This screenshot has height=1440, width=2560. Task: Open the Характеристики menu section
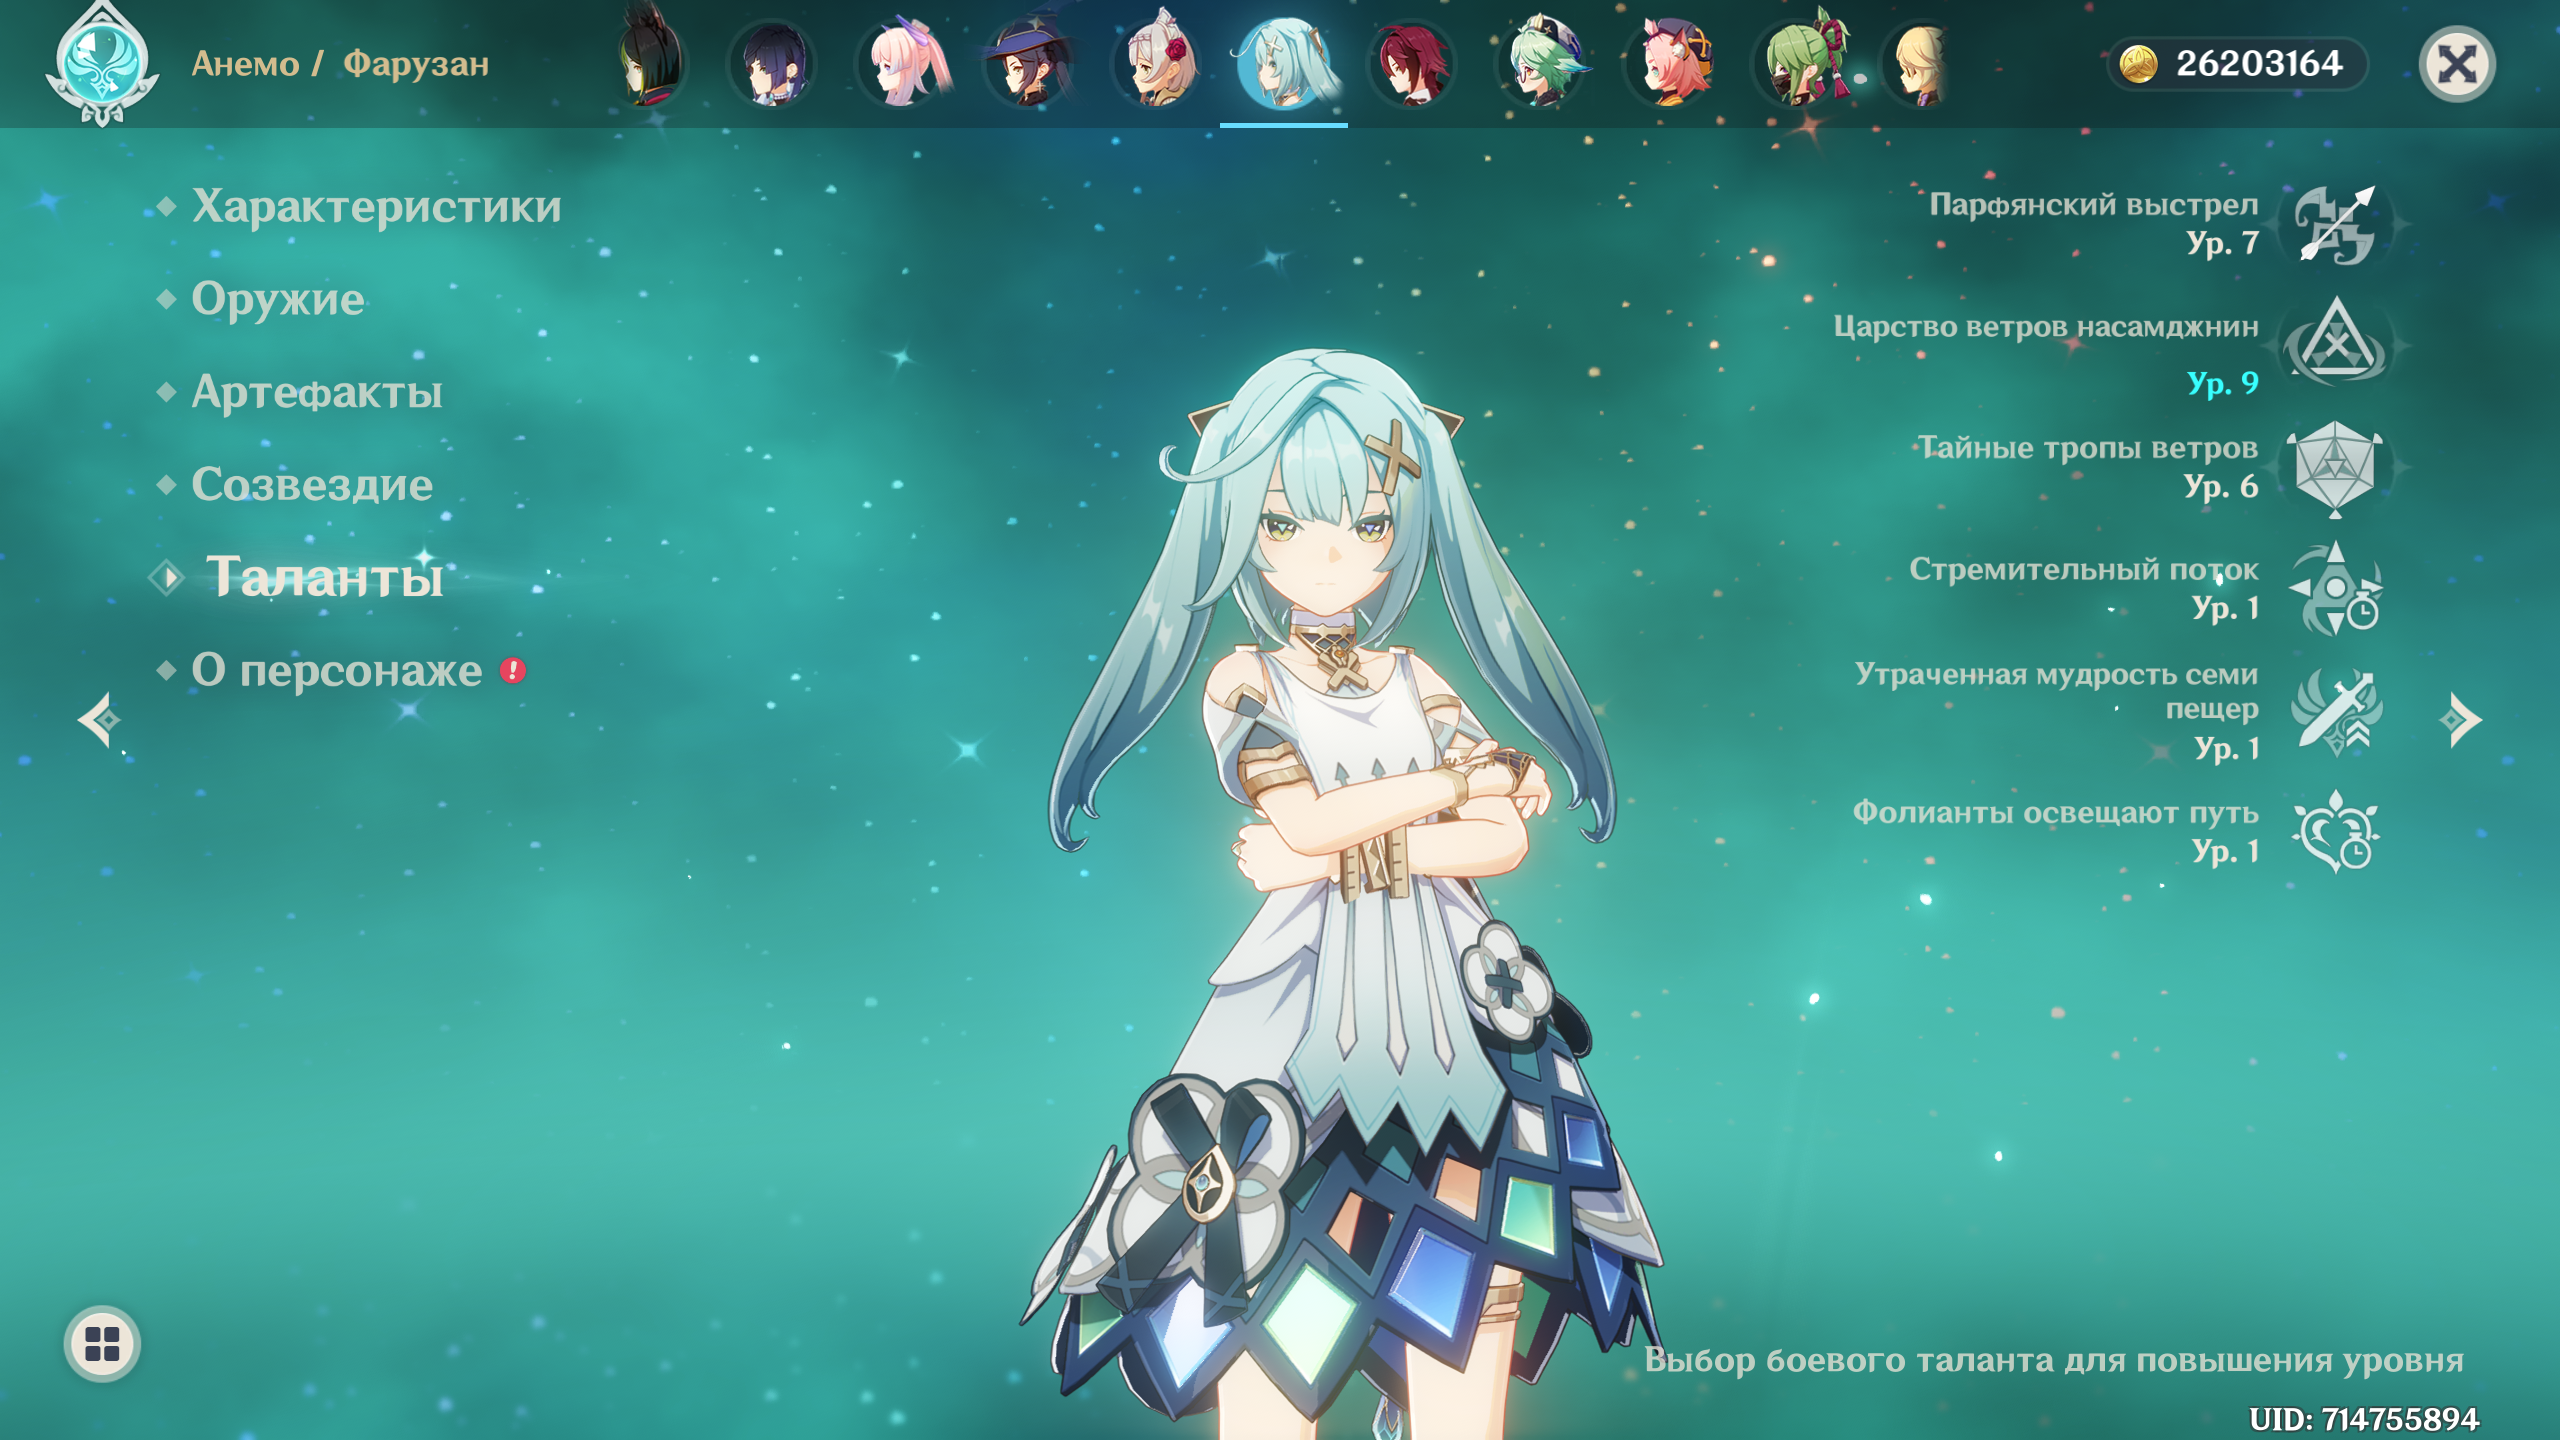[376, 207]
